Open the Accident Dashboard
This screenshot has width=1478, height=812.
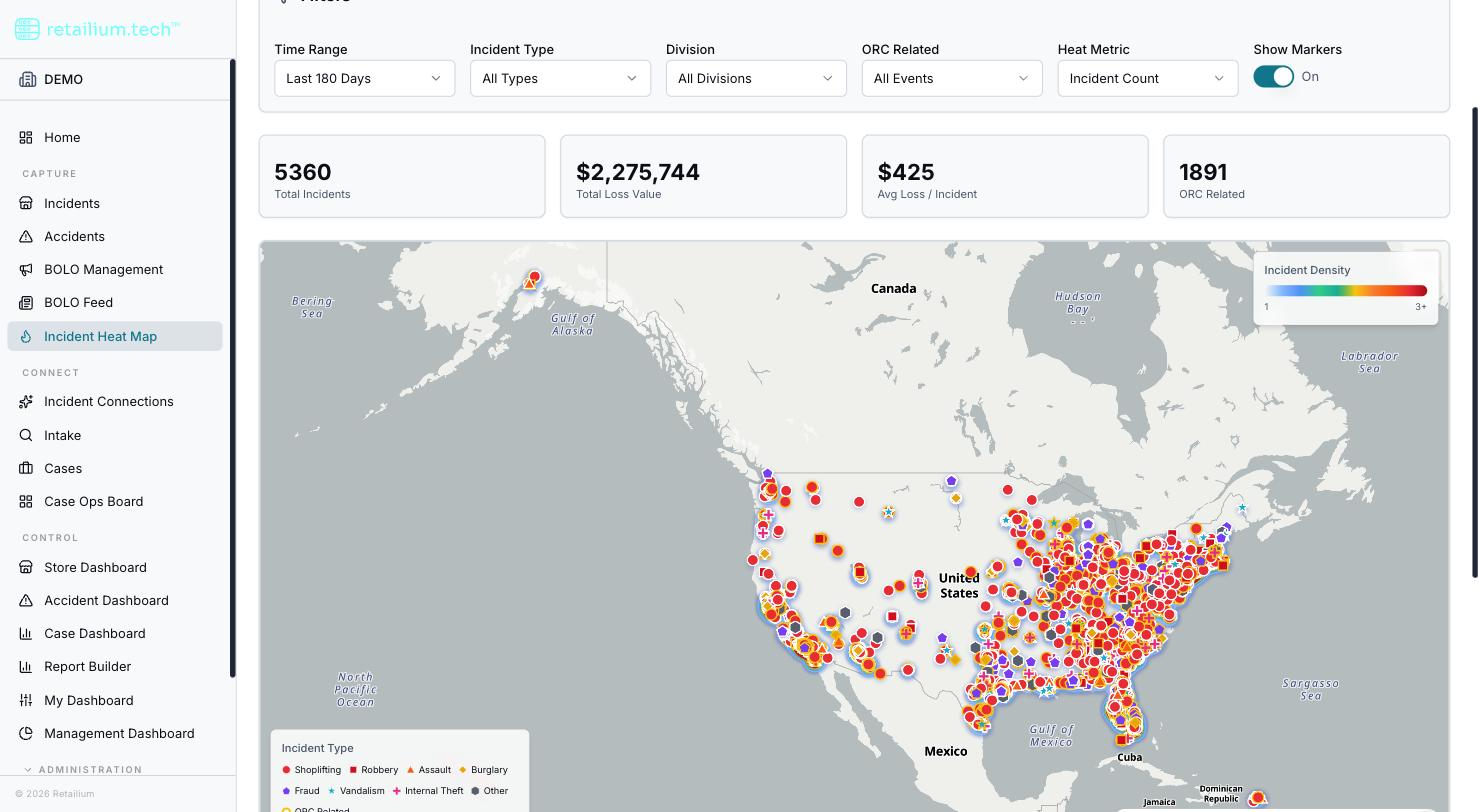(x=115, y=600)
